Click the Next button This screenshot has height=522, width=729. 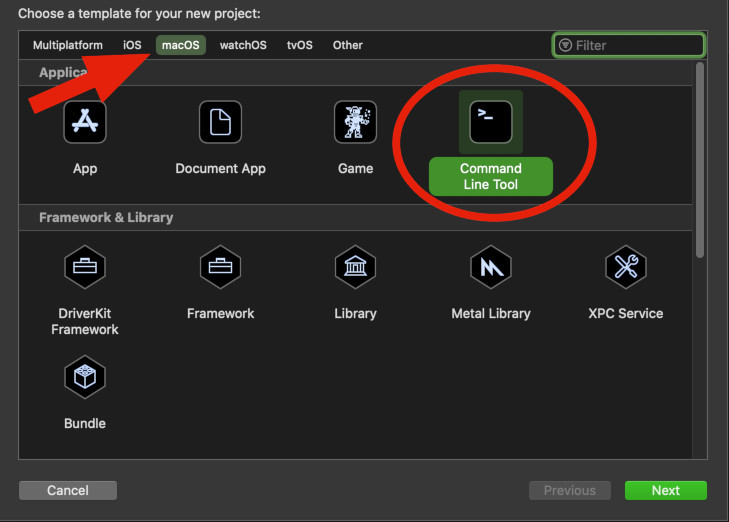(666, 490)
